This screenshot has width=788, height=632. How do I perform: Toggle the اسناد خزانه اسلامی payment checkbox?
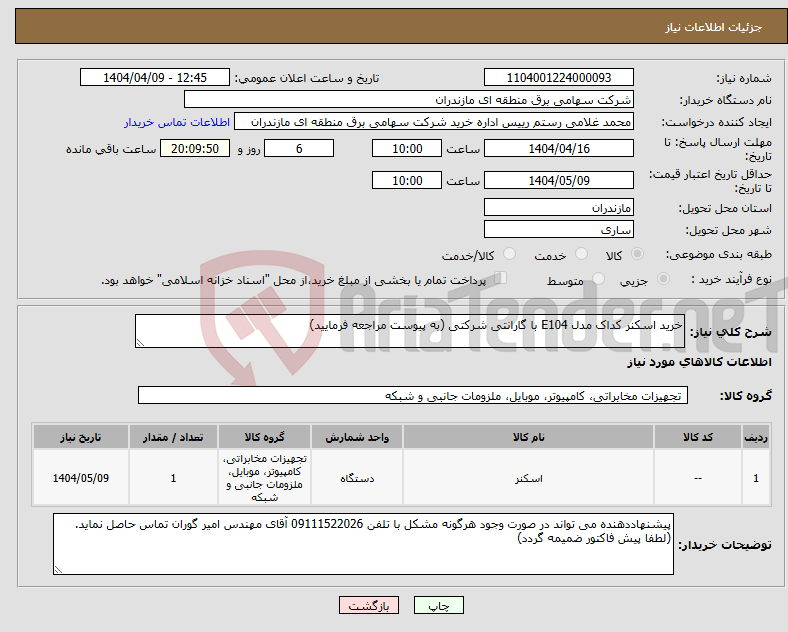(x=500, y=278)
